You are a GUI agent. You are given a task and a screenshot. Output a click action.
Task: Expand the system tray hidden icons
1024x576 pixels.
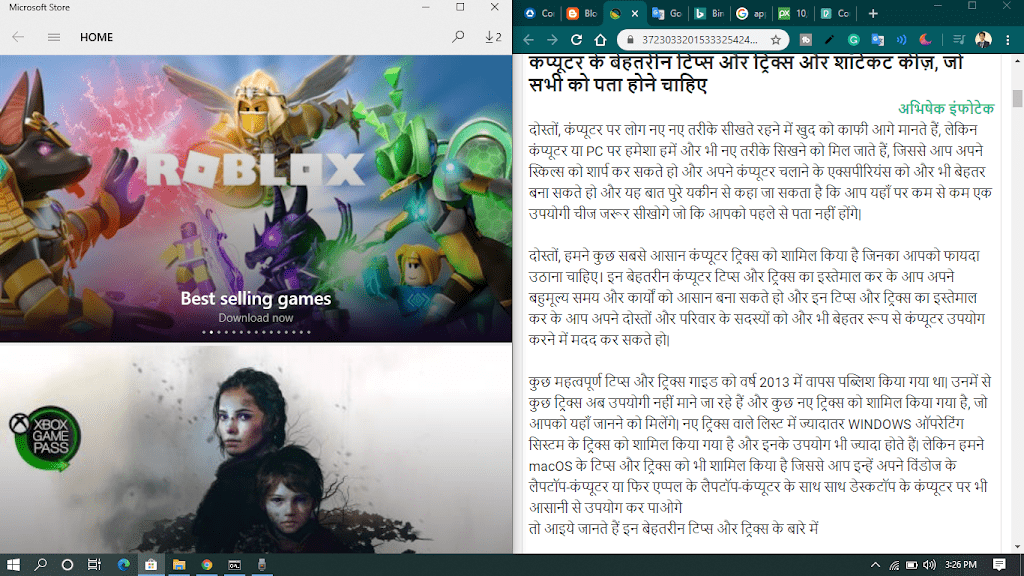pyautogui.click(x=876, y=565)
